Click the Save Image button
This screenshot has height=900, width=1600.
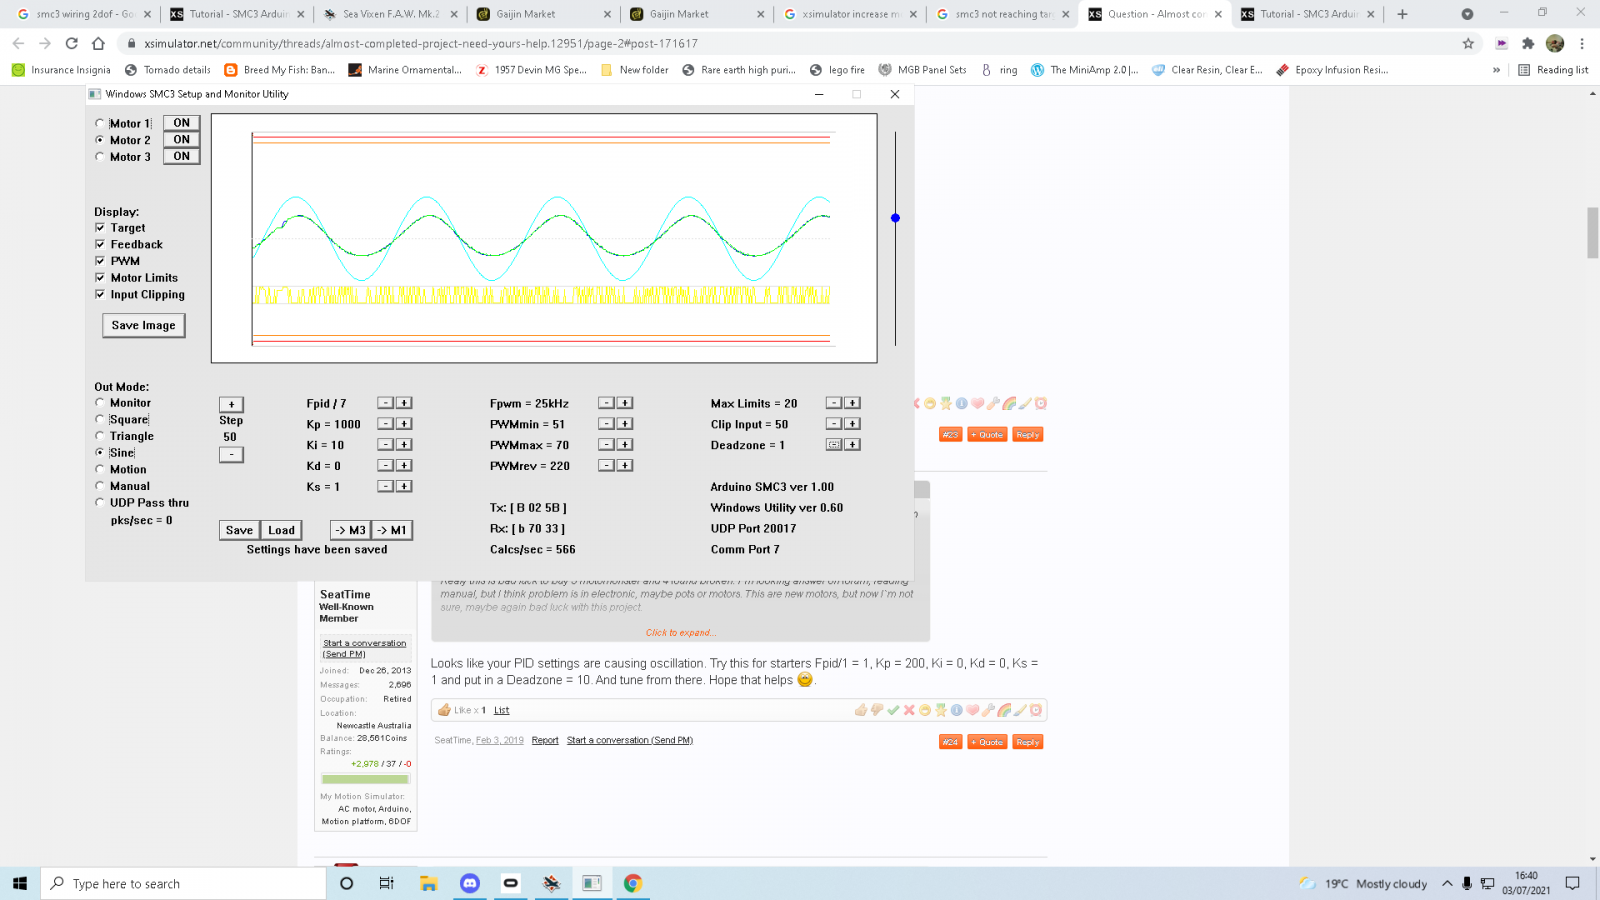[143, 326]
